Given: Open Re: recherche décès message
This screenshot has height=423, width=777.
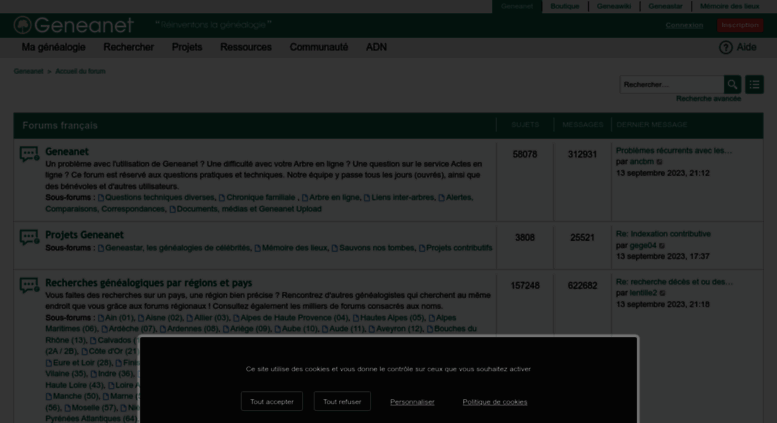Looking at the screenshot, I should coord(674,282).
